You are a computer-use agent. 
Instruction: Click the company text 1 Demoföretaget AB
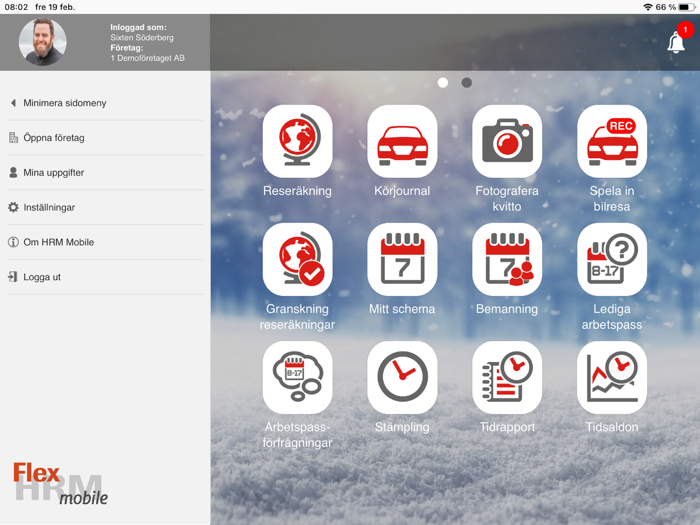point(147,58)
